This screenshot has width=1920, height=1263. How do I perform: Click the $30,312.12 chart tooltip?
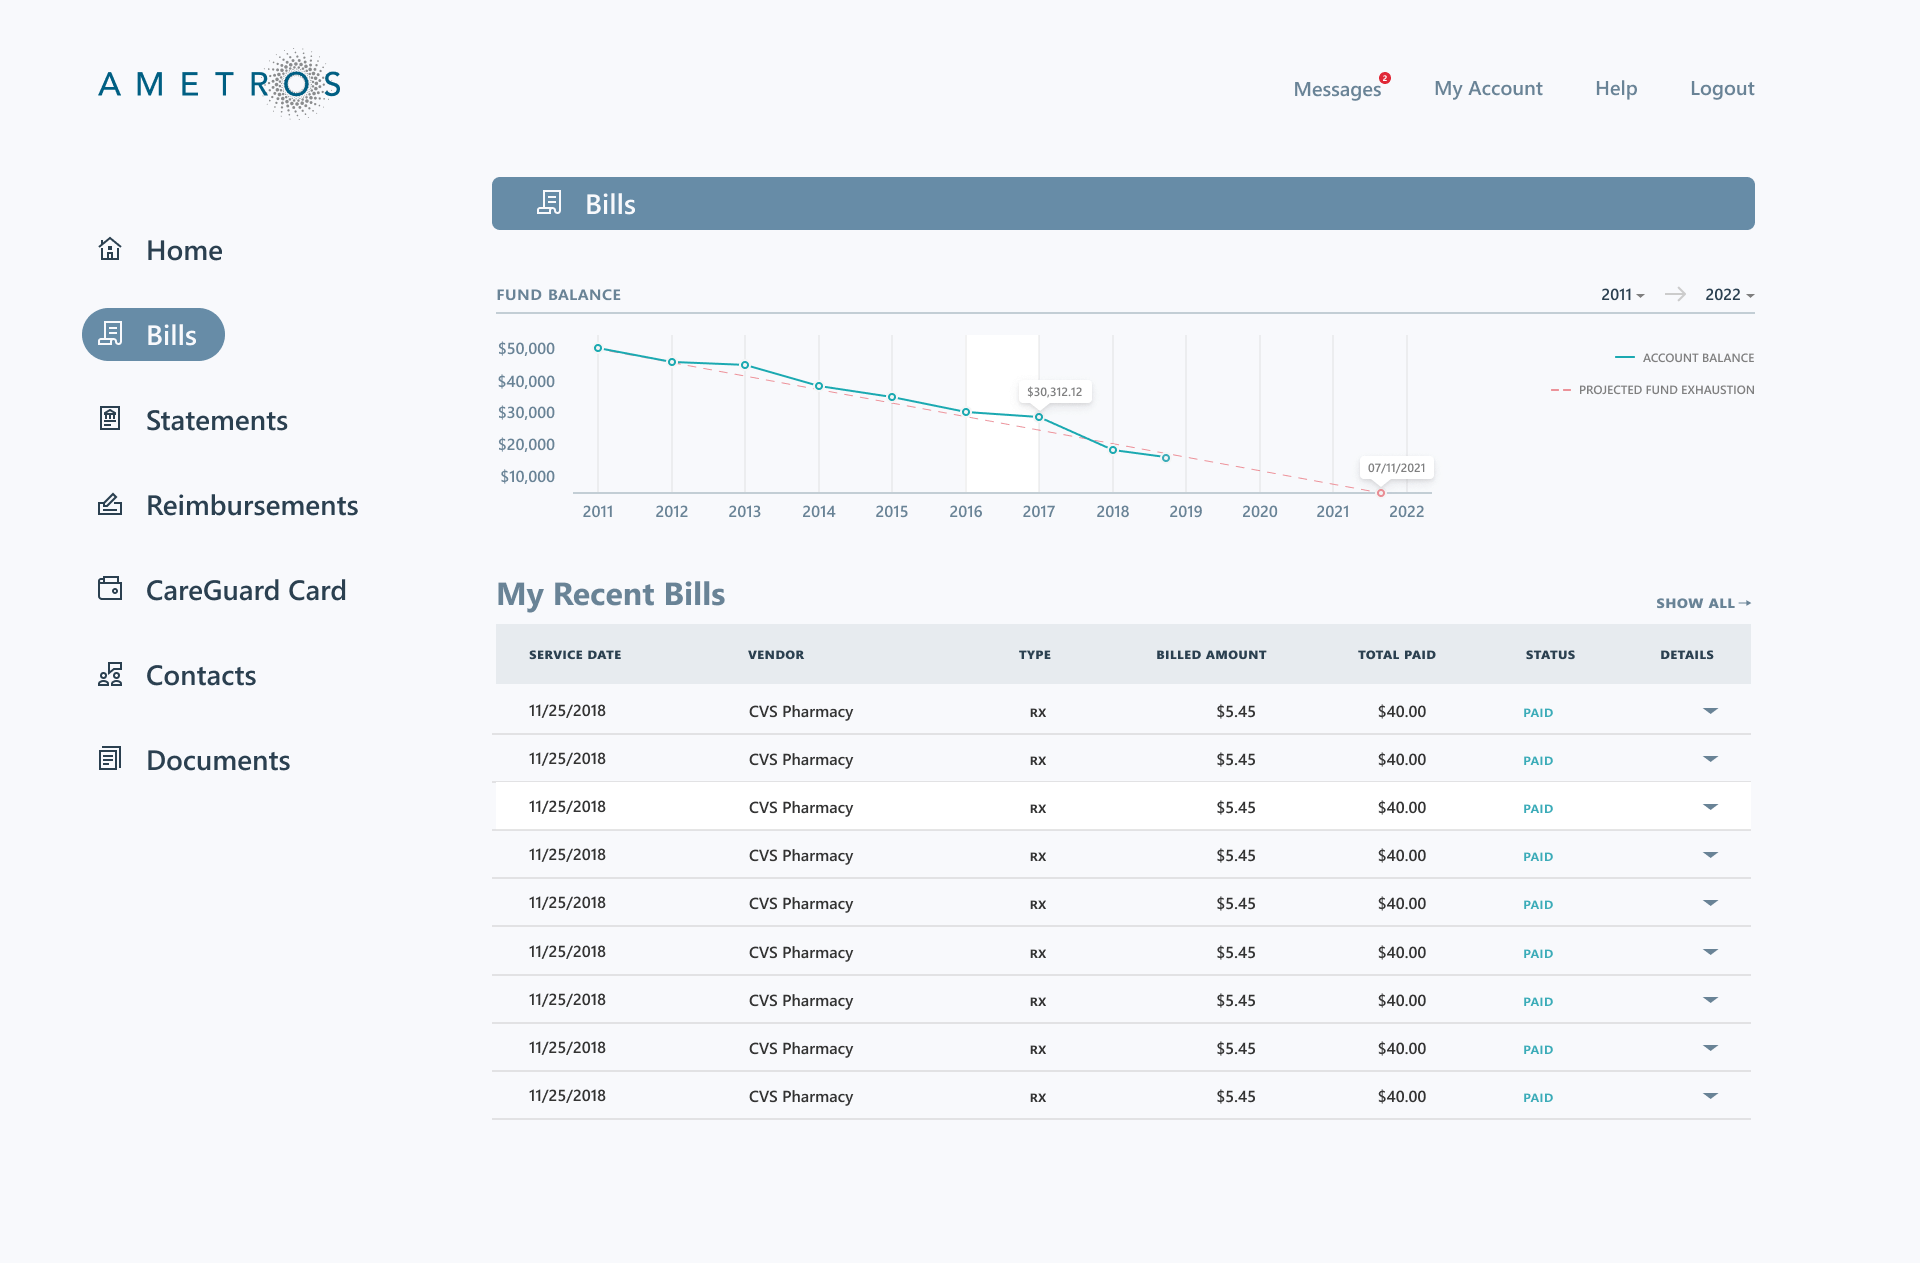tap(1054, 392)
